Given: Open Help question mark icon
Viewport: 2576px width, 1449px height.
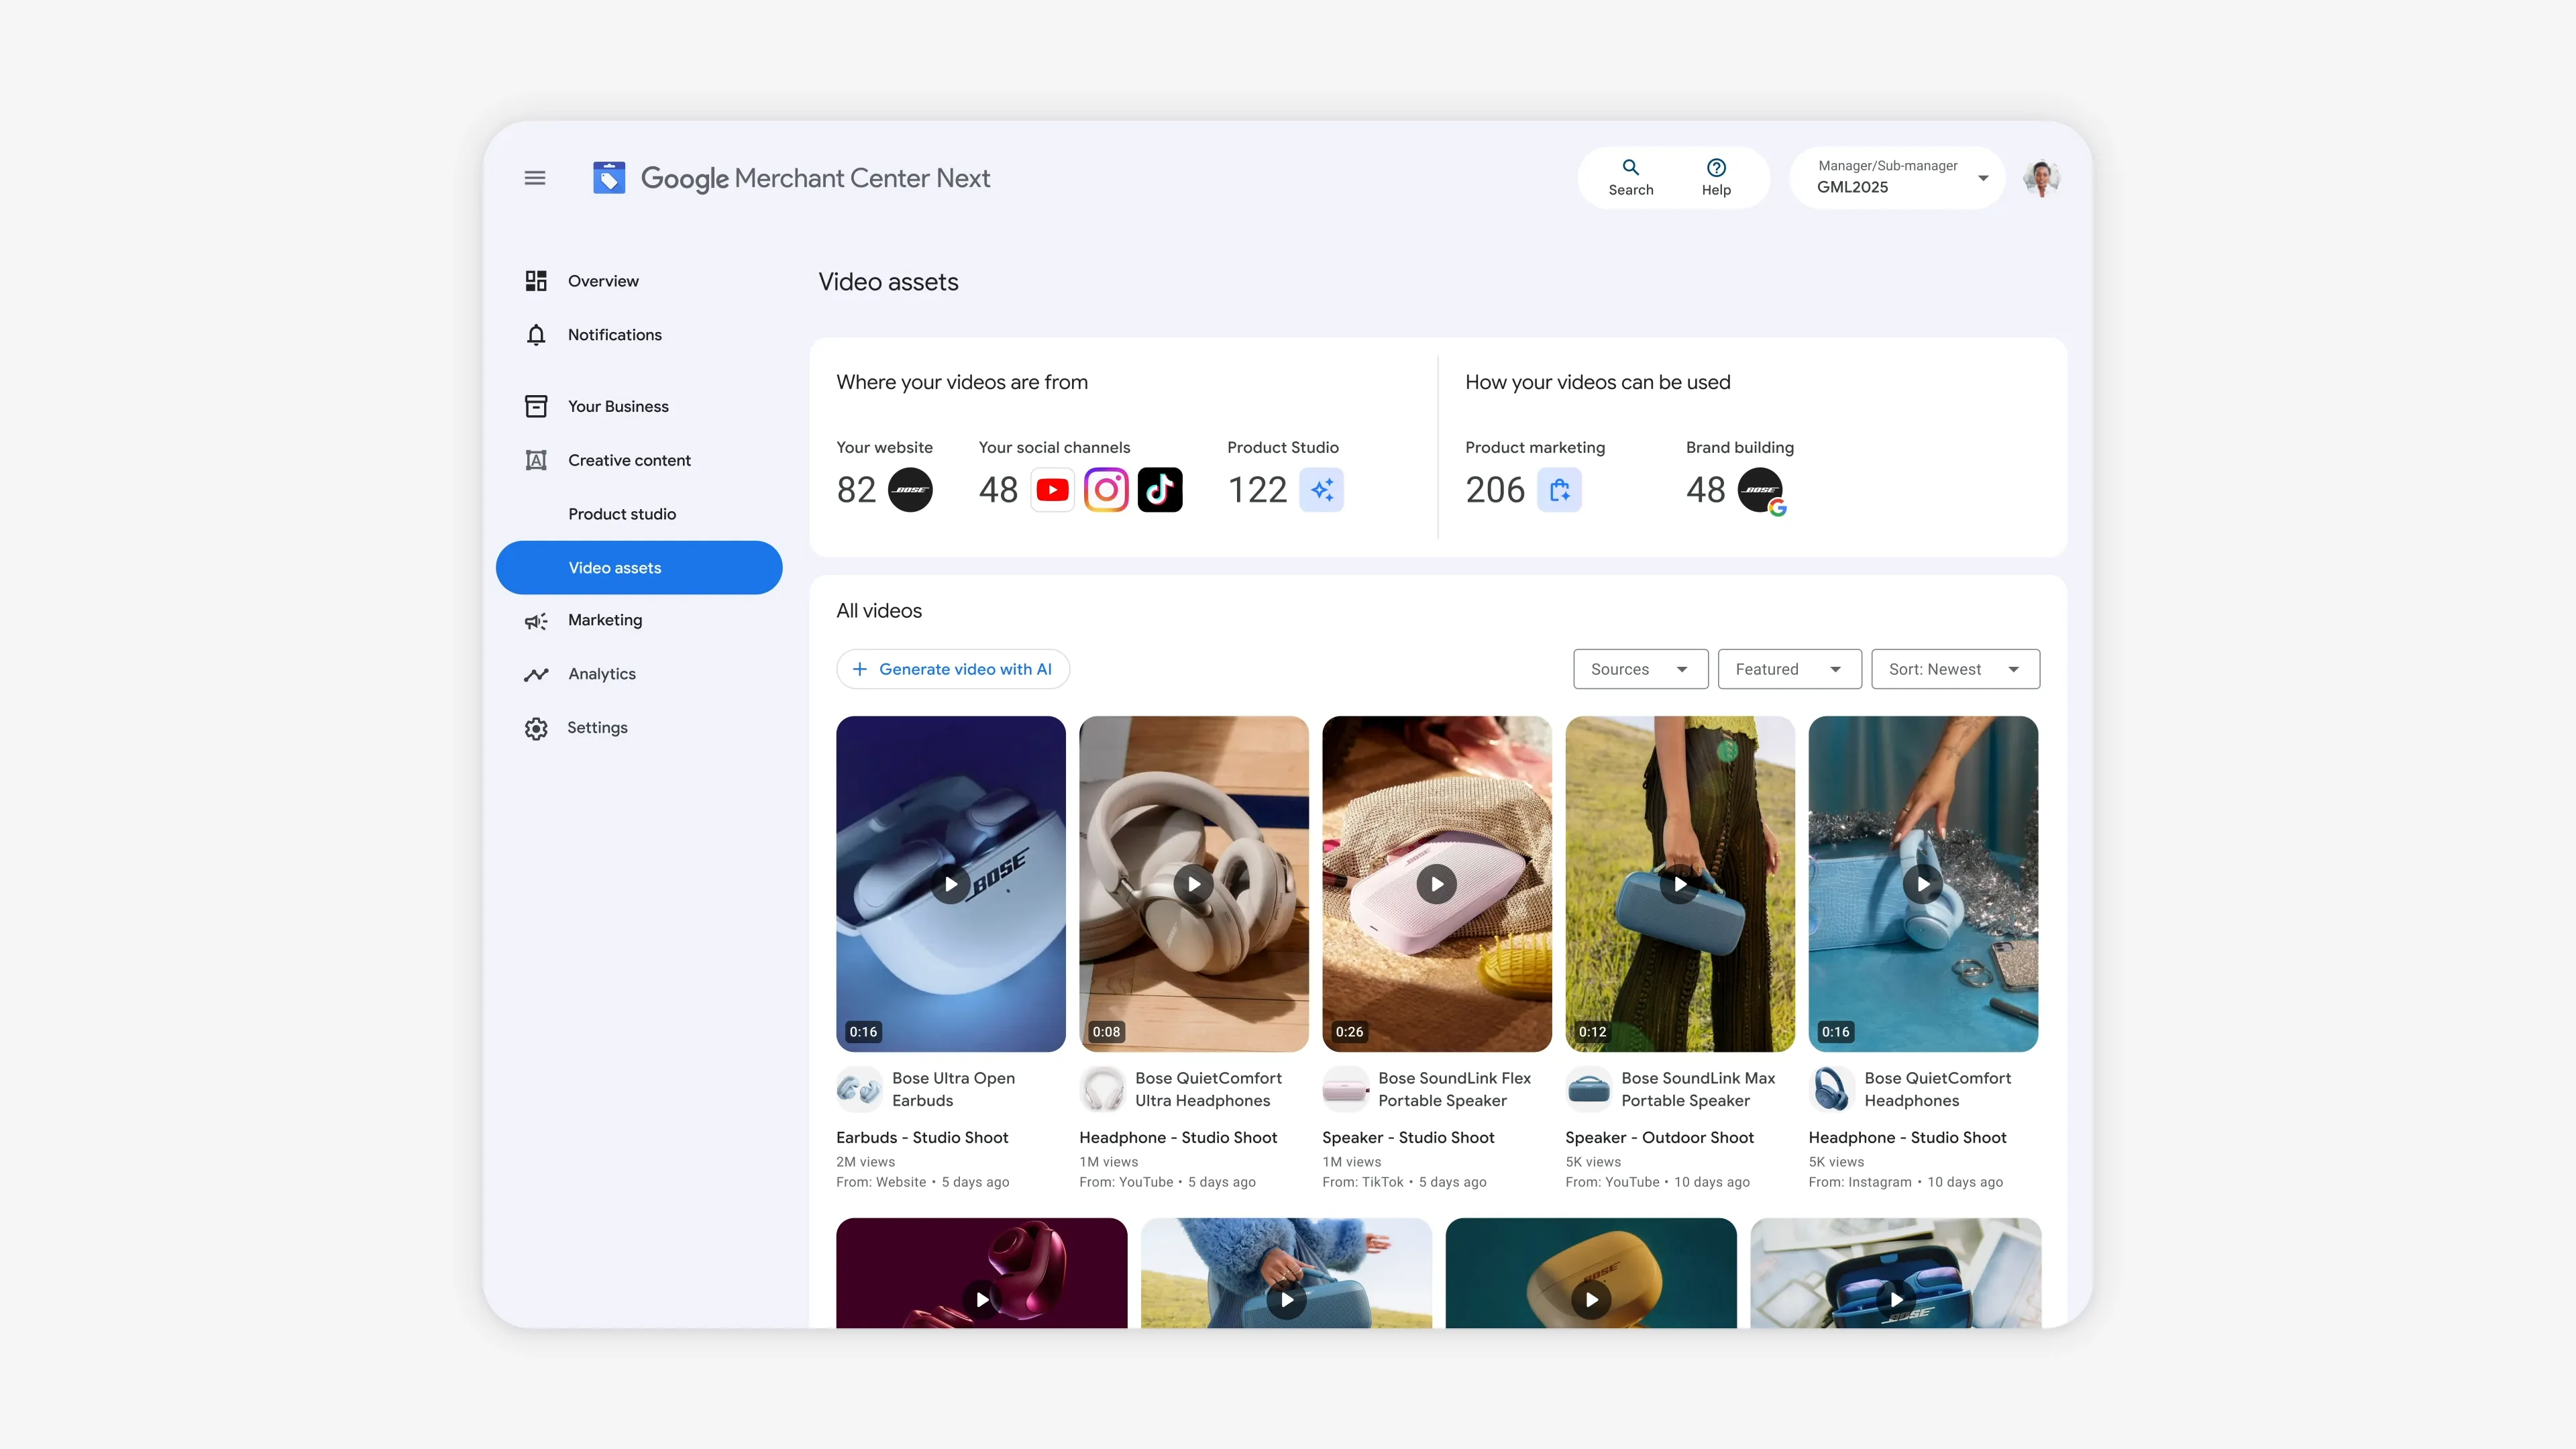Looking at the screenshot, I should (x=1716, y=168).
